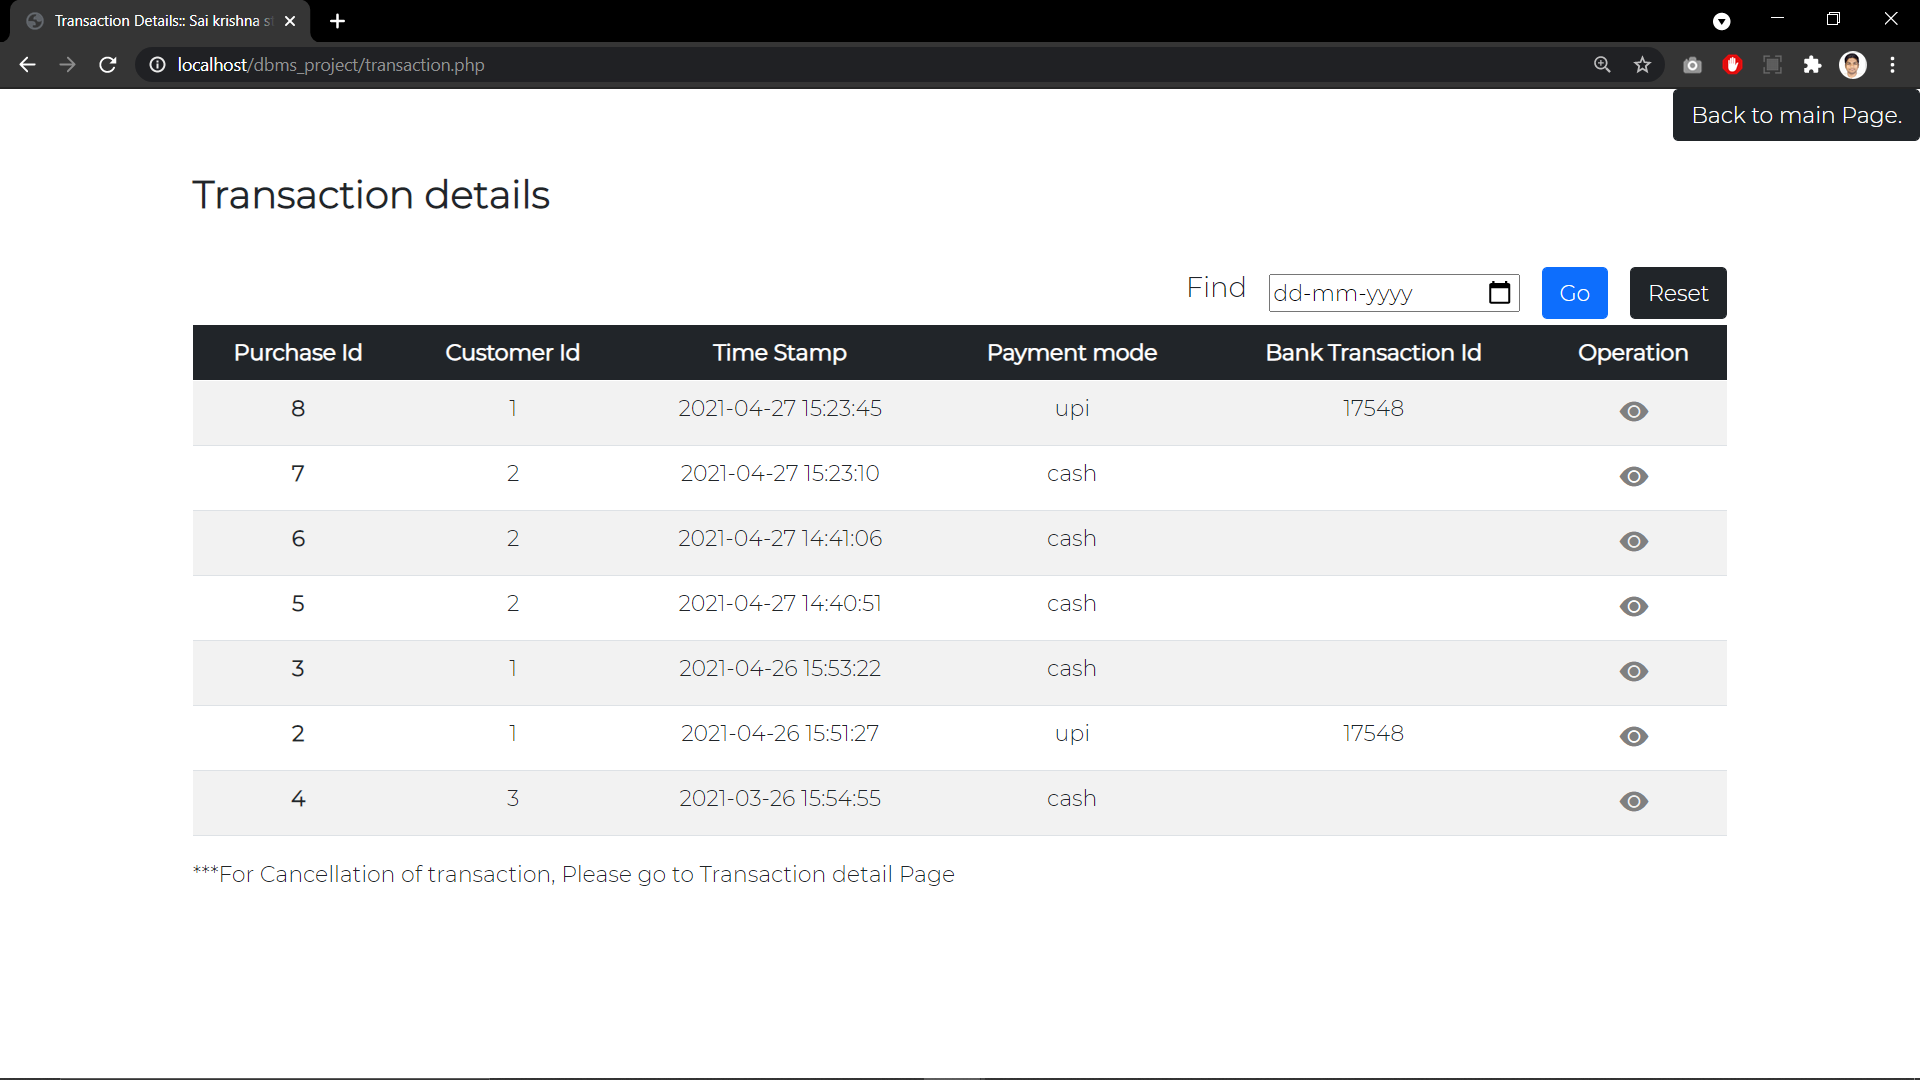Open the zoom magnifier in address bar
1920x1080 pixels.
tap(1602, 65)
